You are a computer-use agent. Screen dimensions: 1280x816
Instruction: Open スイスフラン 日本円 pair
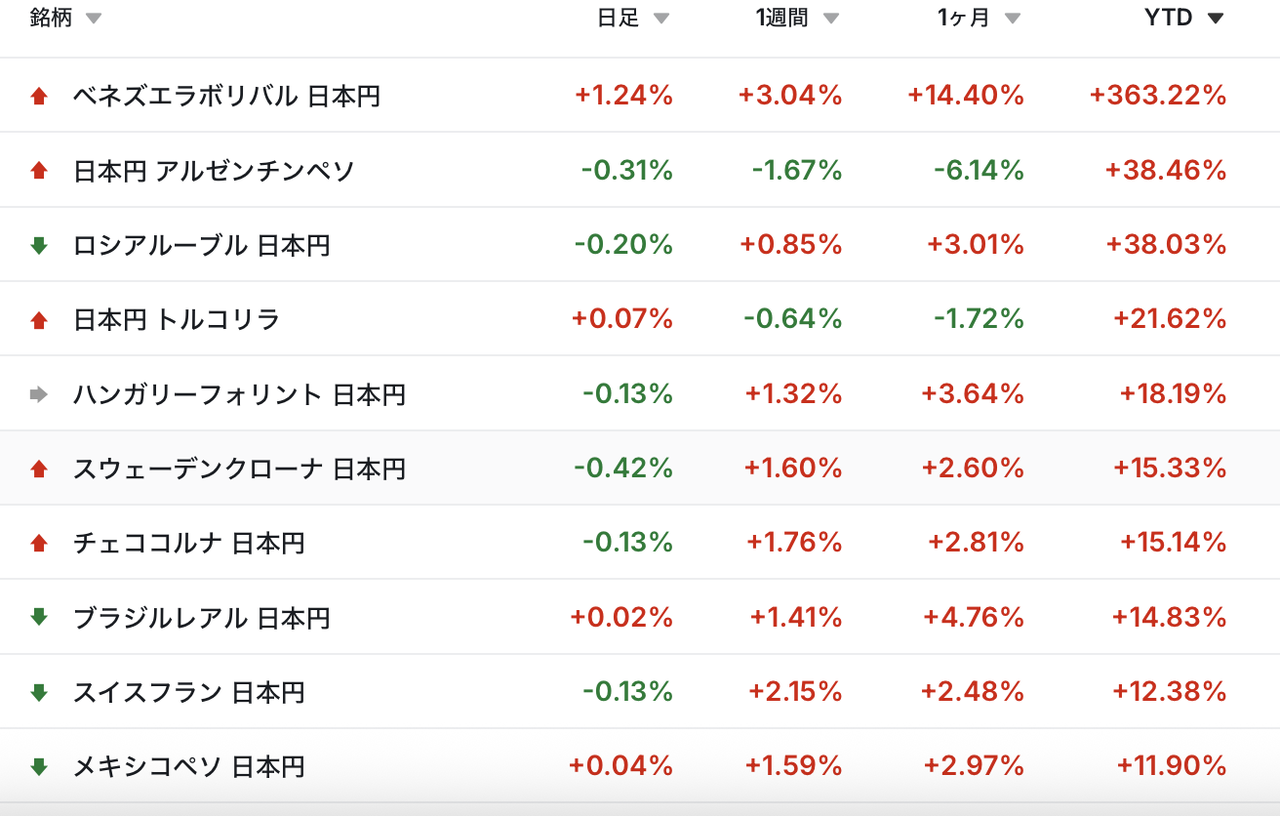(x=189, y=692)
